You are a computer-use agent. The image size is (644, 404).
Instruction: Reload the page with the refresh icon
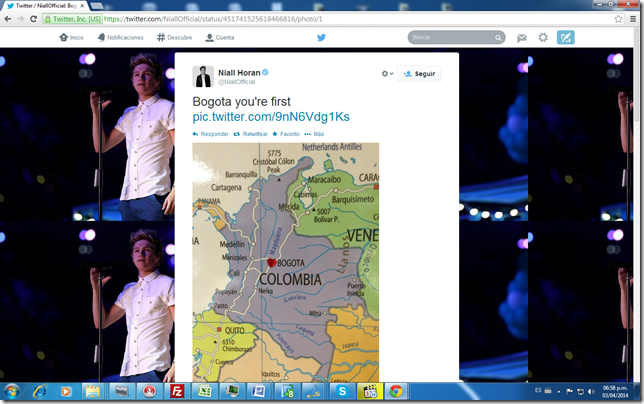point(33,19)
